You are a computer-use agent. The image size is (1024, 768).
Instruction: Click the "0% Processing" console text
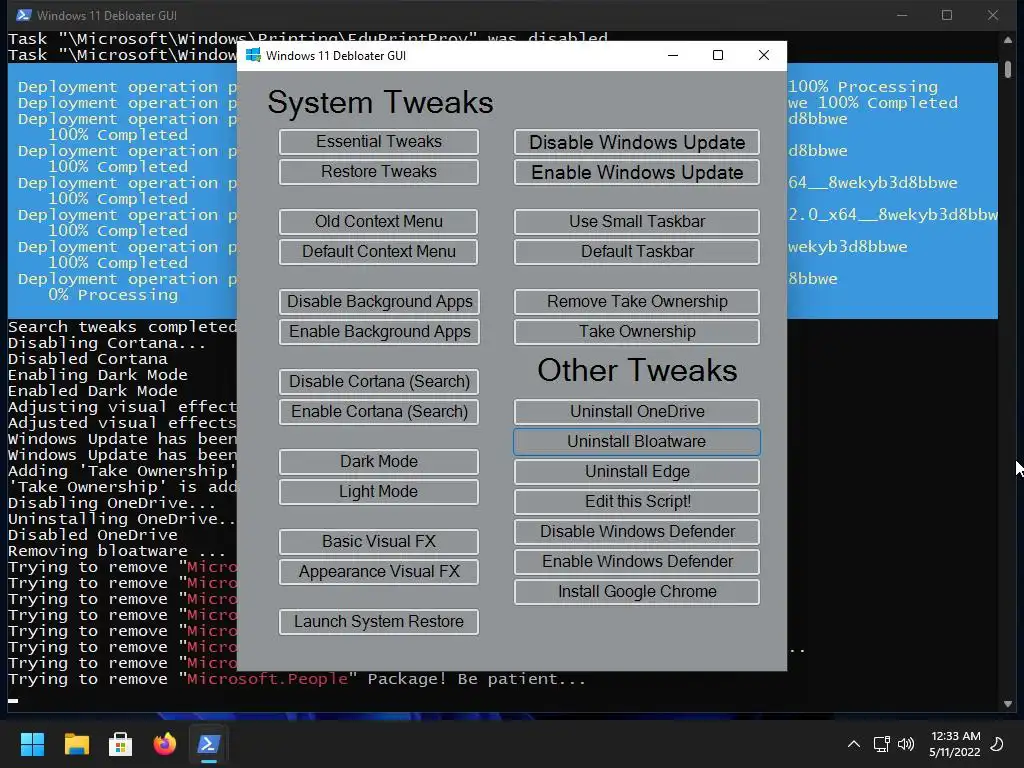point(113,295)
